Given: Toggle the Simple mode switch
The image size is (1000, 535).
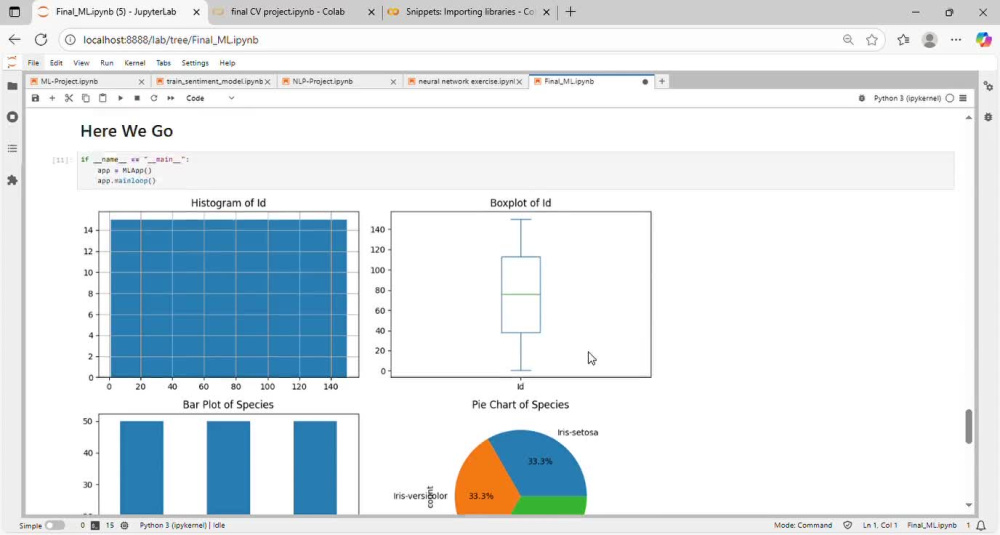Looking at the screenshot, I should point(55,525).
